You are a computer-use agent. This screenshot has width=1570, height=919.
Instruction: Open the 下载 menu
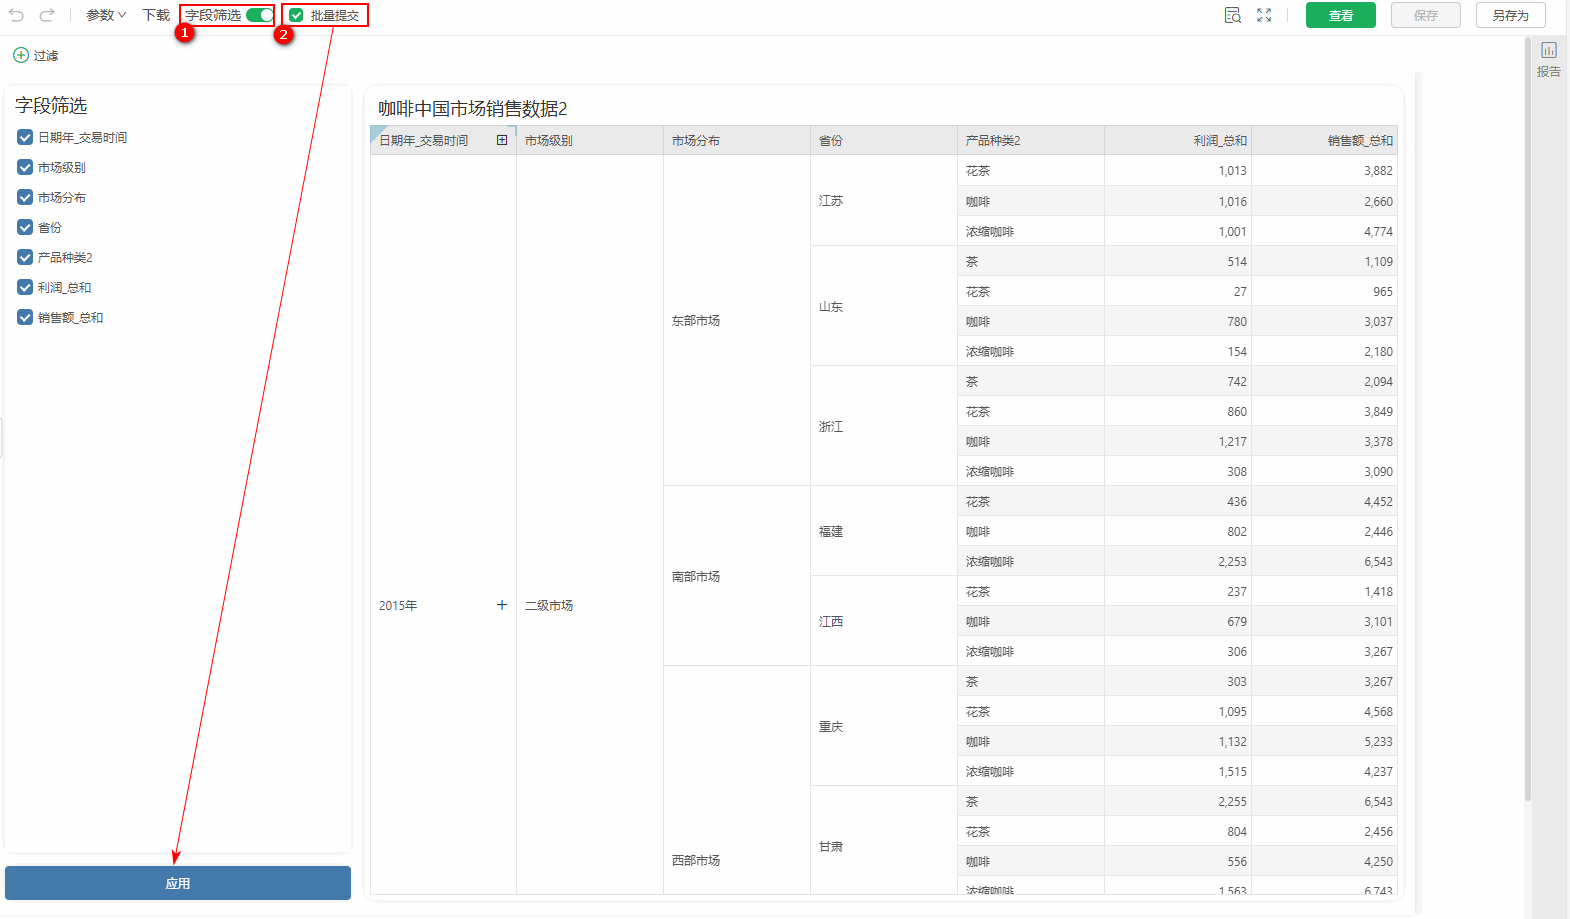pyautogui.click(x=156, y=15)
